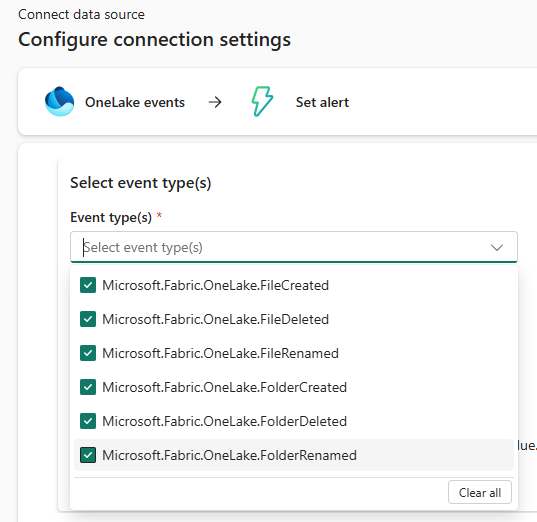Image resolution: width=537 pixels, height=522 pixels.
Task: Click the Clear all button
Action: coord(480,493)
